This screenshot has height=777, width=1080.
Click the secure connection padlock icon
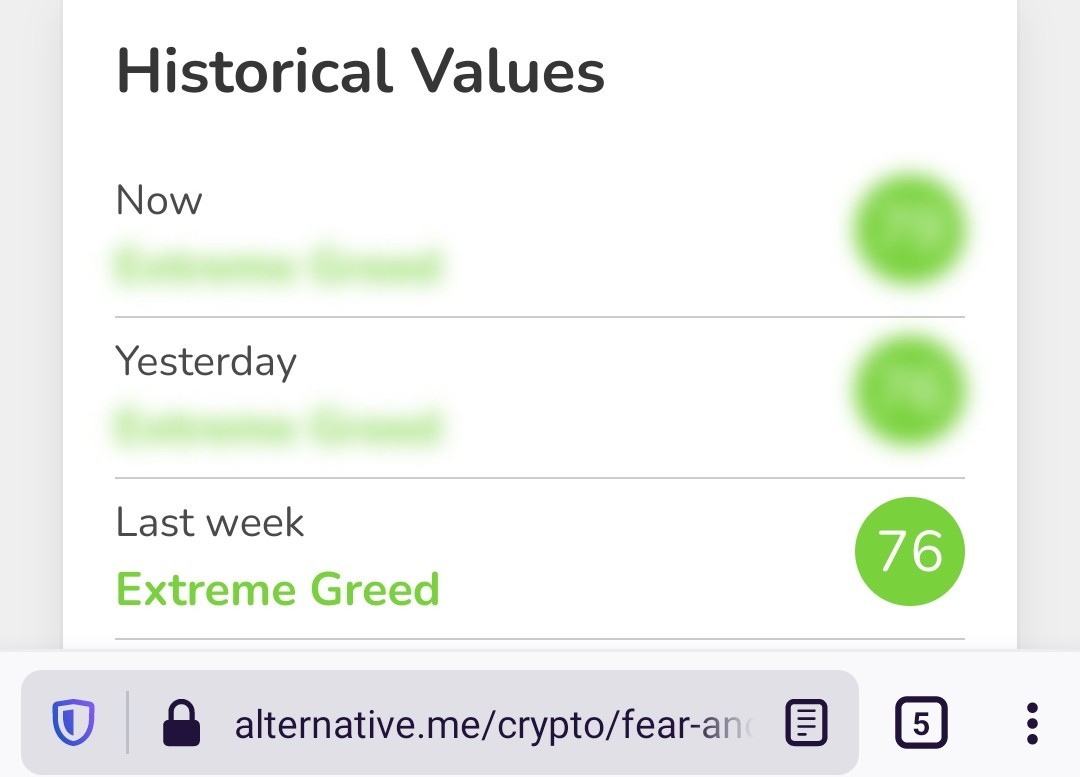(x=181, y=723)
